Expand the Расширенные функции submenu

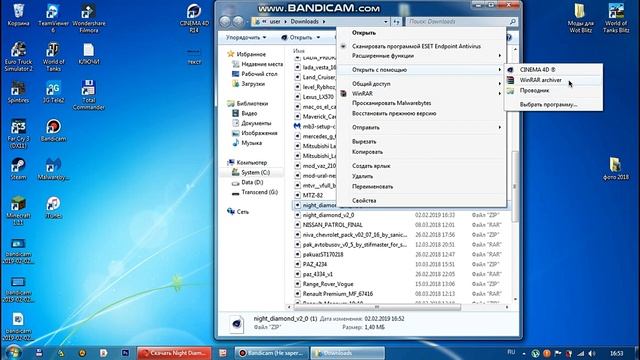click(421, 56)
